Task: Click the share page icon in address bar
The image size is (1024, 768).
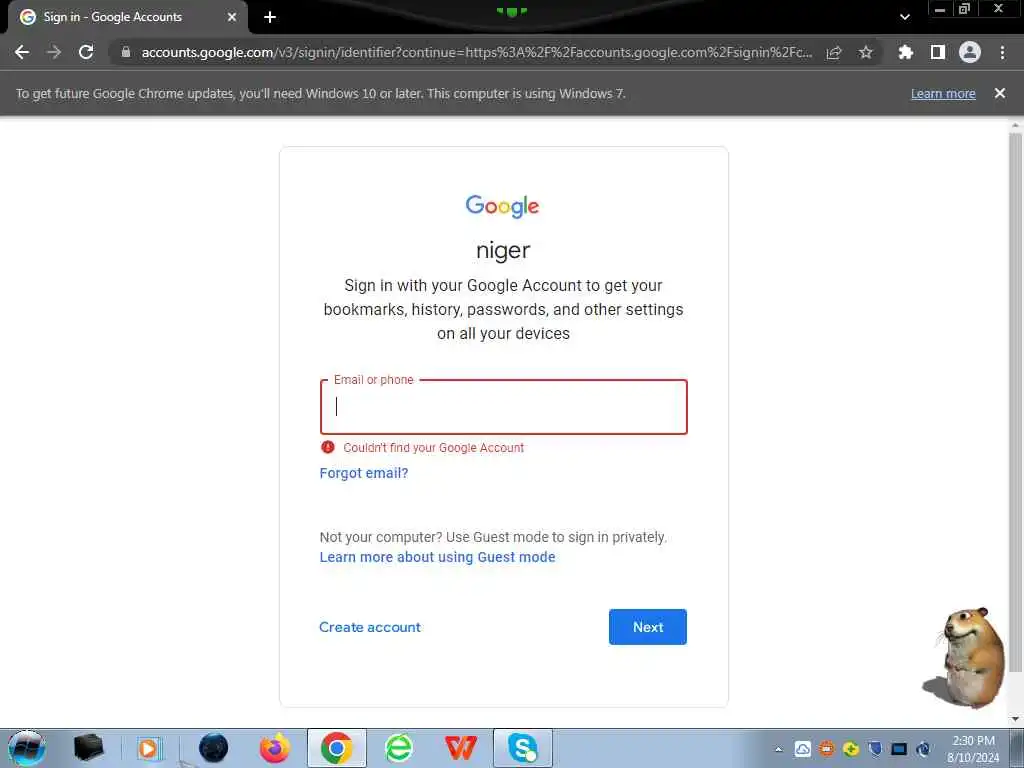Action: point(834,53)
